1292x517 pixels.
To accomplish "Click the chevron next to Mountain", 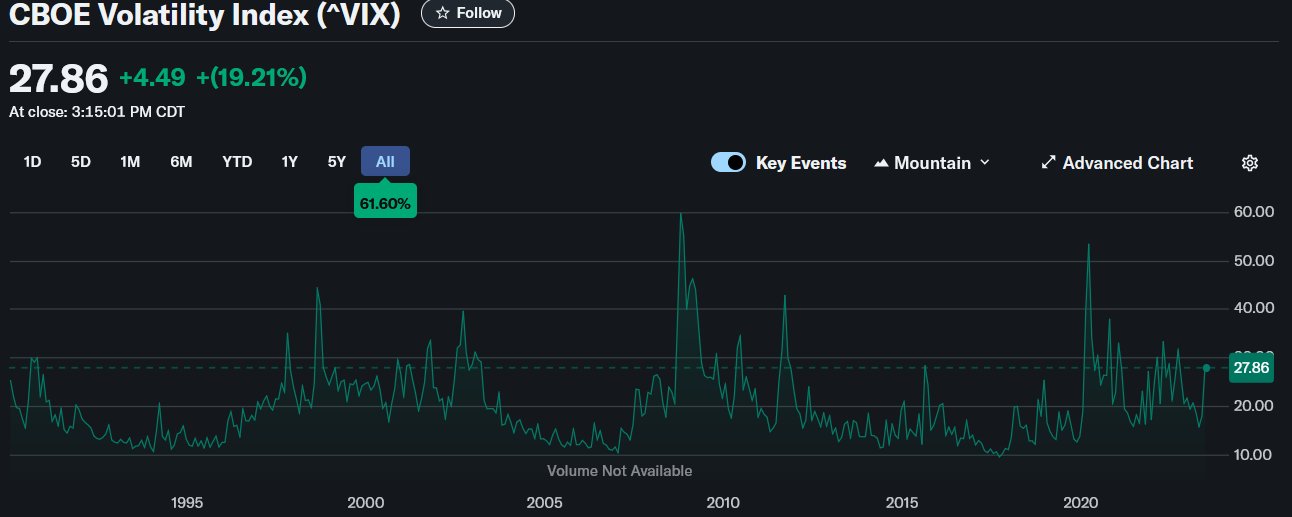I will coord(985,163).
